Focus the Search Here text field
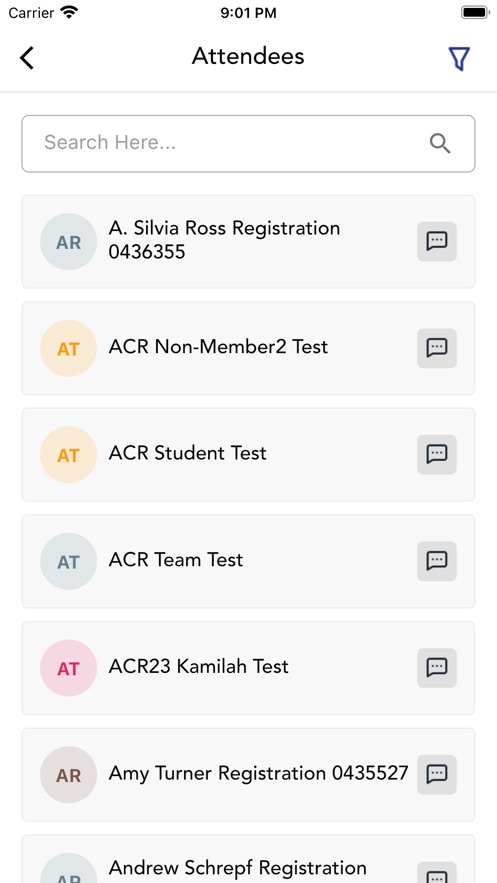 coord(248,144)
